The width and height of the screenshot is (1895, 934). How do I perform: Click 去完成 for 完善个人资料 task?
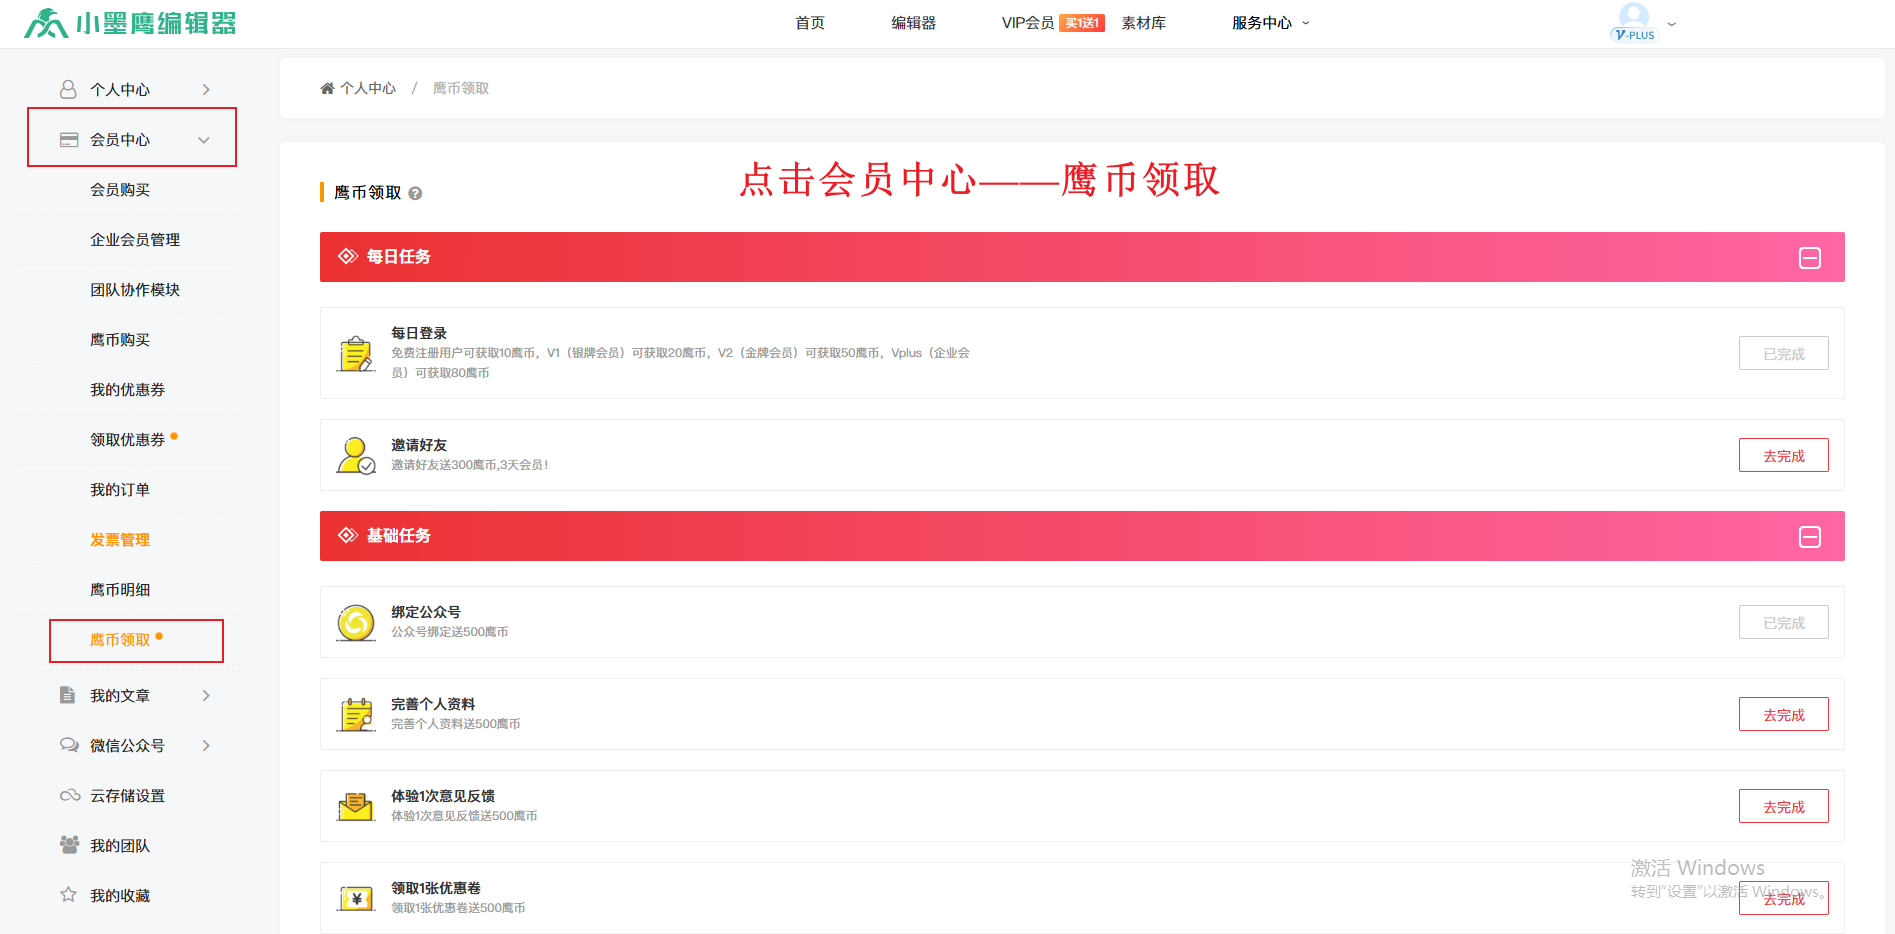point(1784,714)
